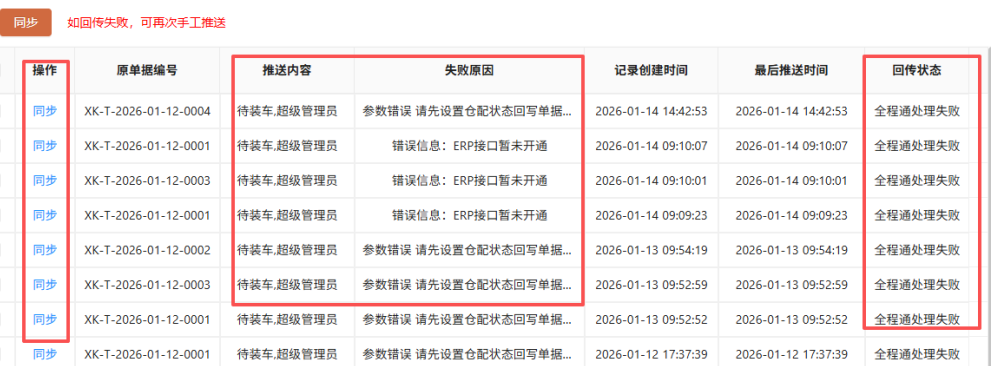Click 待装车,超级管理员 in row created 2026-01-13 09:52:52

(x=287, y=320)
